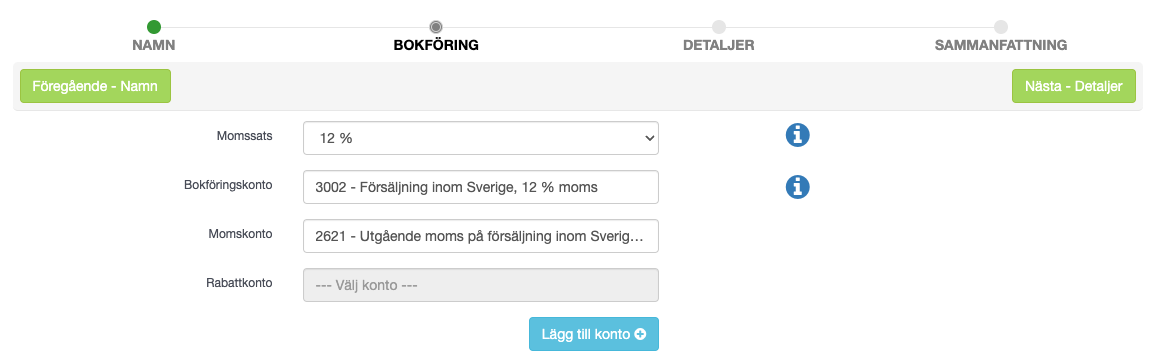Click the info icon beside Momssats
The image size is (1153, 362).
tap(797, 135)
